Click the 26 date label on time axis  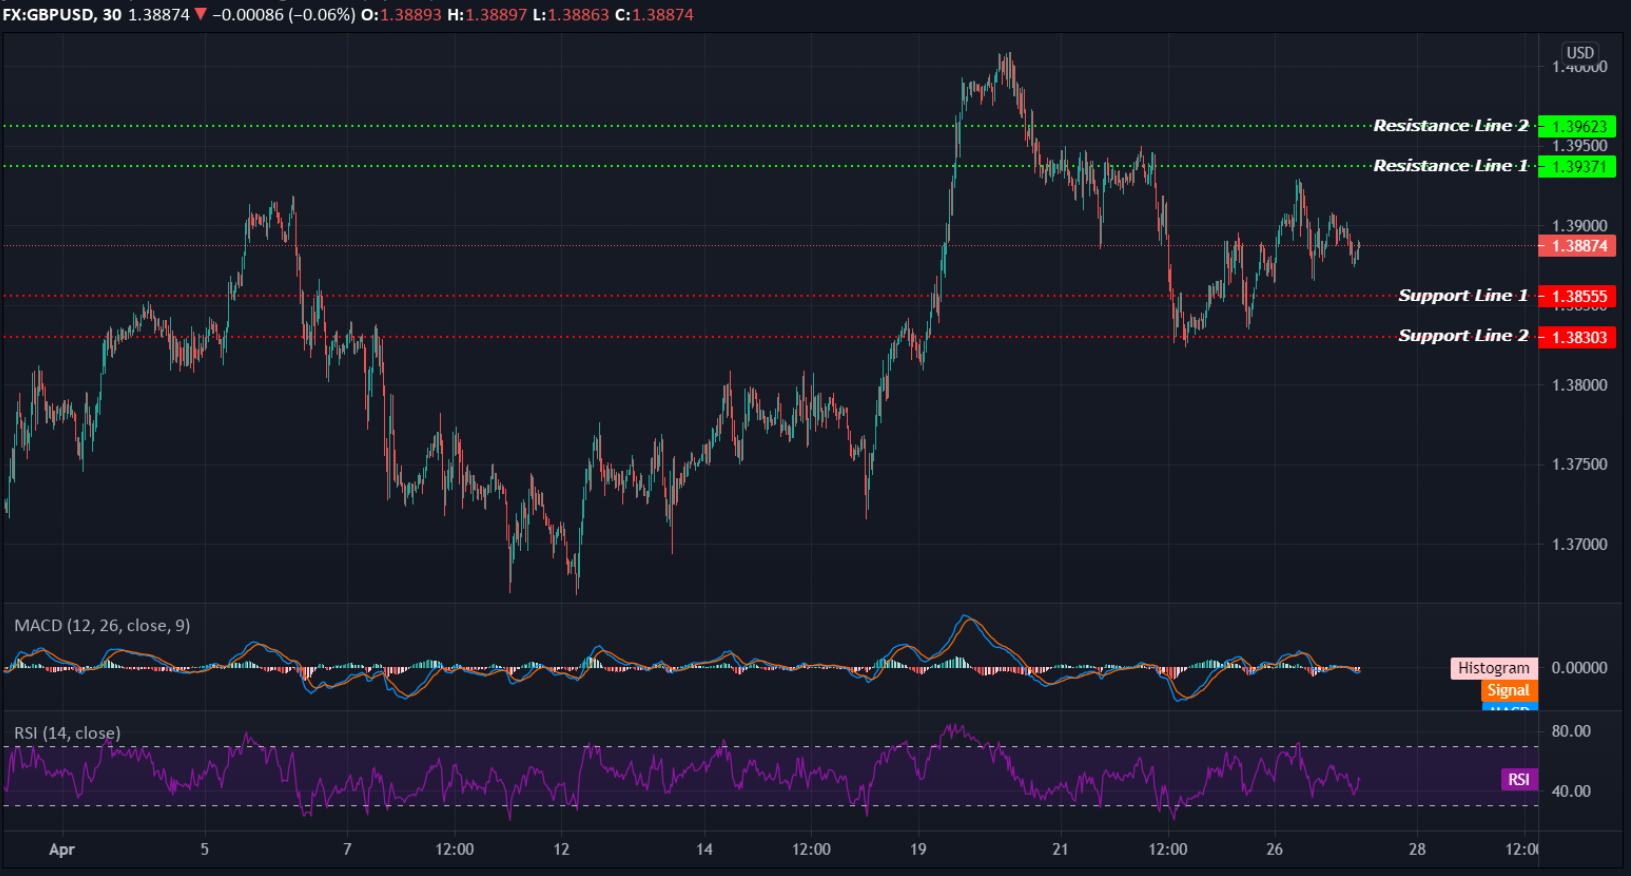click(1274, 850)
